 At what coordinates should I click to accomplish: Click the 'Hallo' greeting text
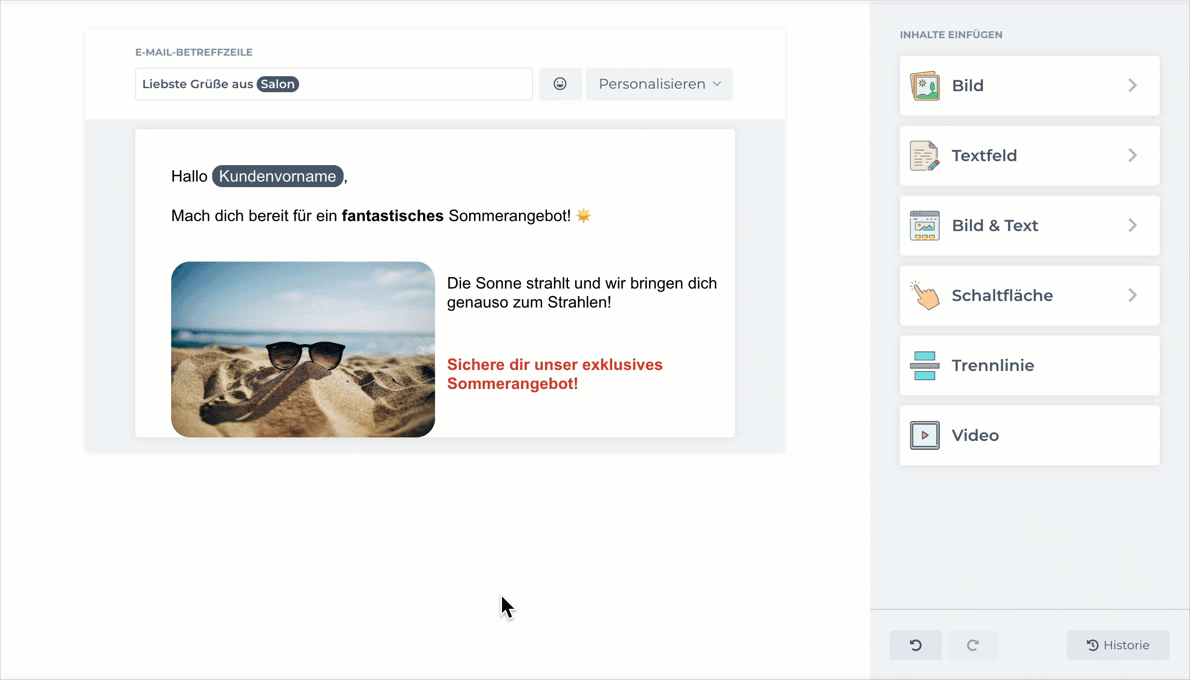click(189, 176)
